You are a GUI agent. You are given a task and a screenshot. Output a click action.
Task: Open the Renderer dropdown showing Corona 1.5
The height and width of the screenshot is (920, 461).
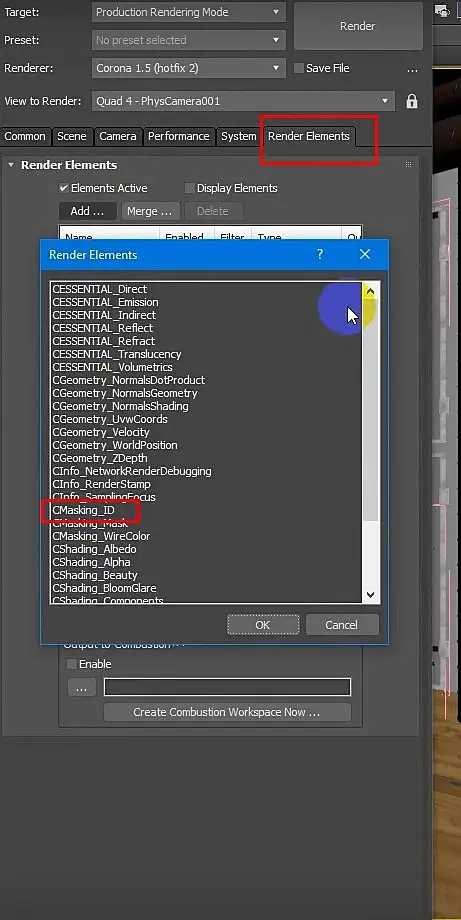(189, 68)
